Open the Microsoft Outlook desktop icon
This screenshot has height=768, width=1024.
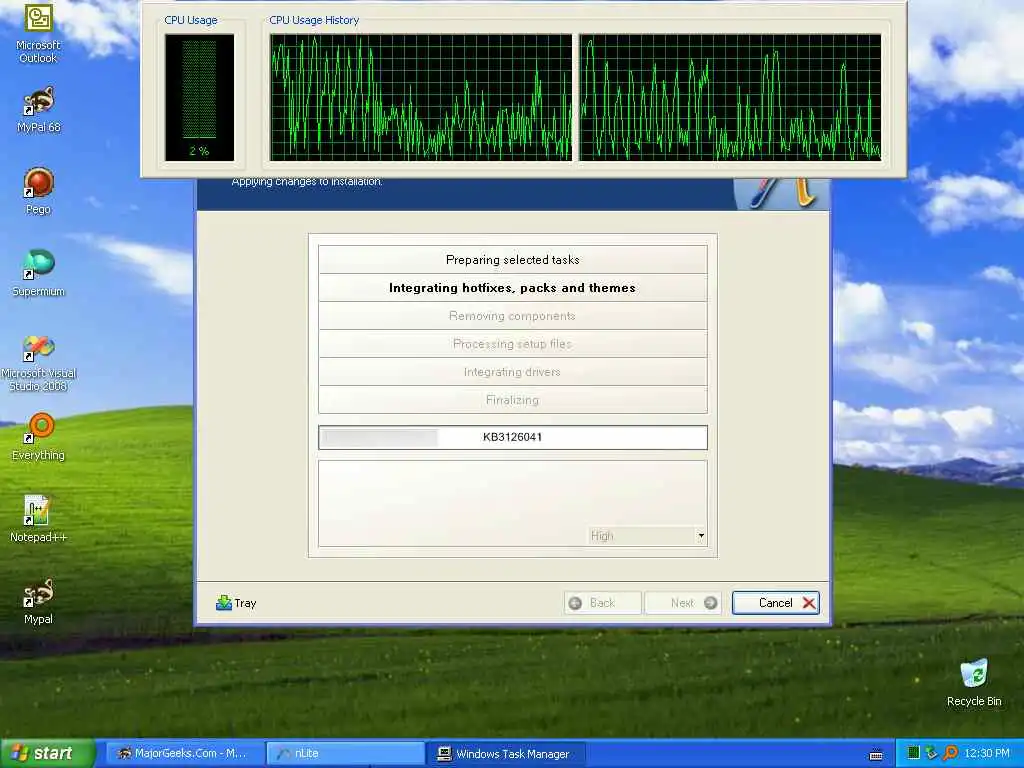pyautogui.click(x=38, y=33)
